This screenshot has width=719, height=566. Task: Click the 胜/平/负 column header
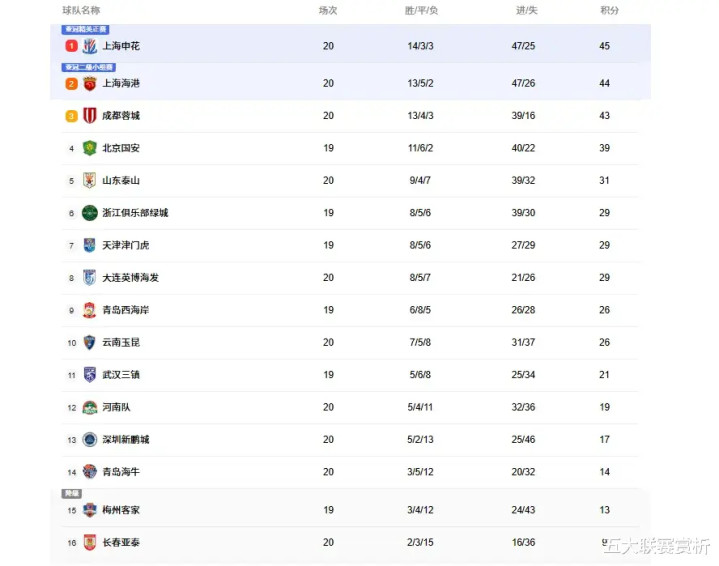[x=421, y=11]
